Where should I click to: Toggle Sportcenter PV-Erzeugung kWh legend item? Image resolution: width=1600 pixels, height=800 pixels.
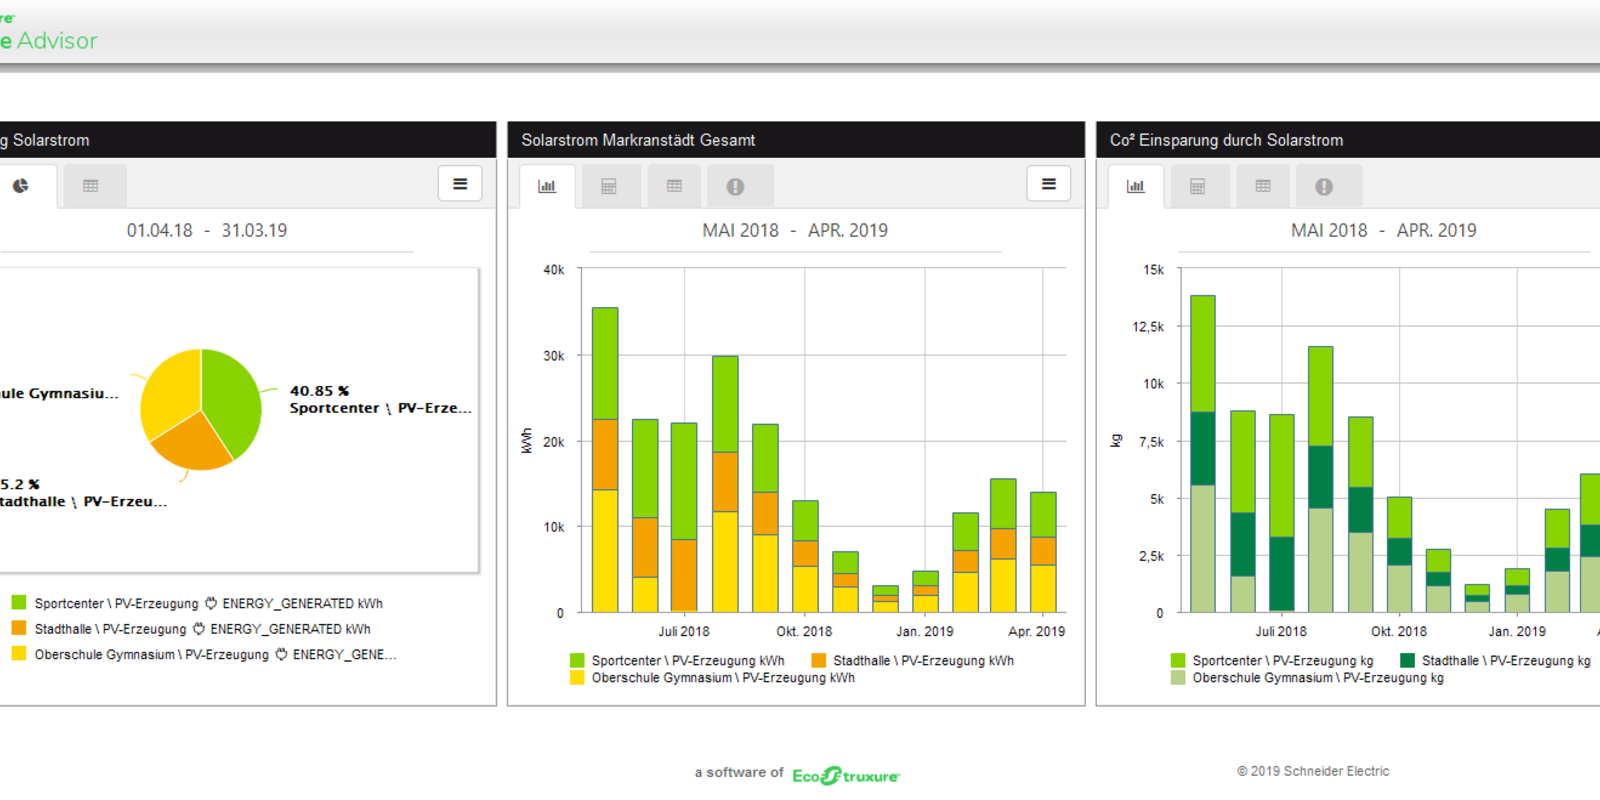(677, 661)
